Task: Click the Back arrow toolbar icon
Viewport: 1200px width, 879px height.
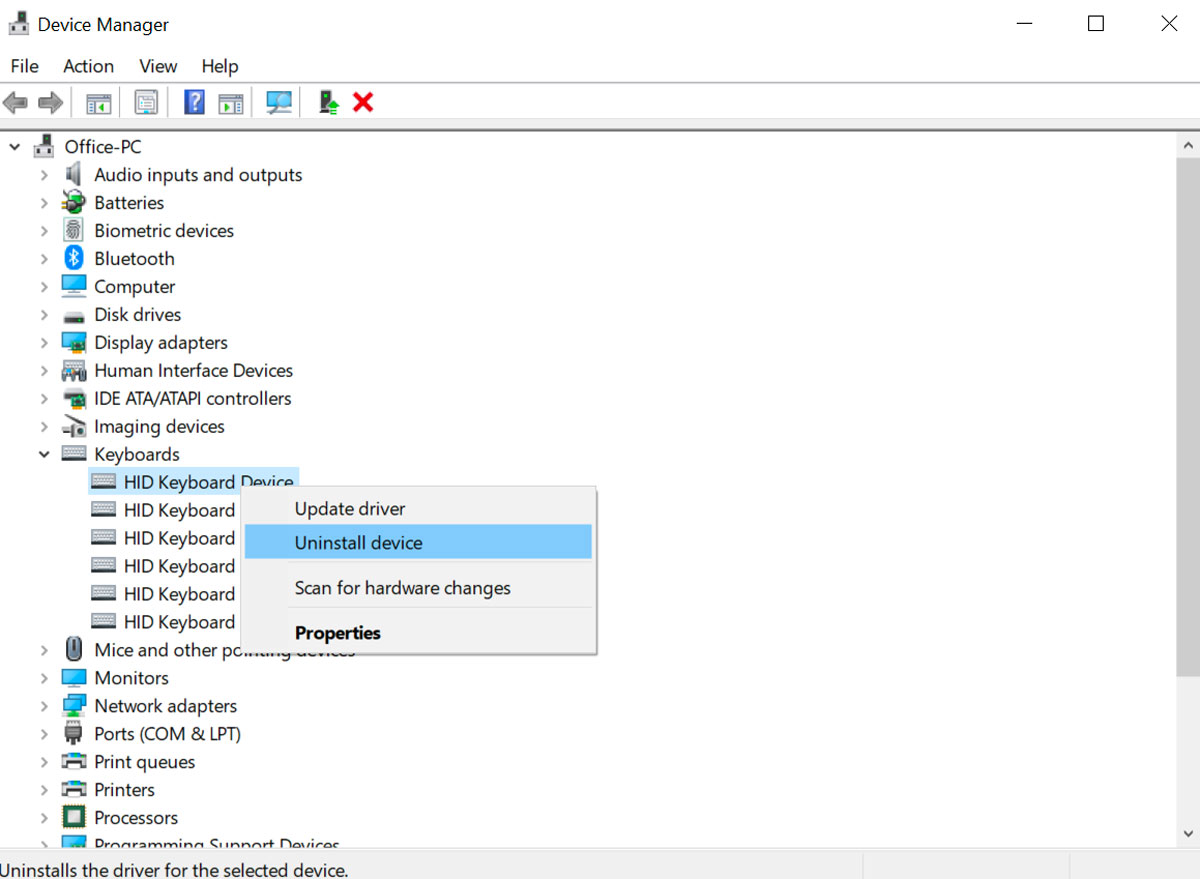Action: [x=15, y=102]
